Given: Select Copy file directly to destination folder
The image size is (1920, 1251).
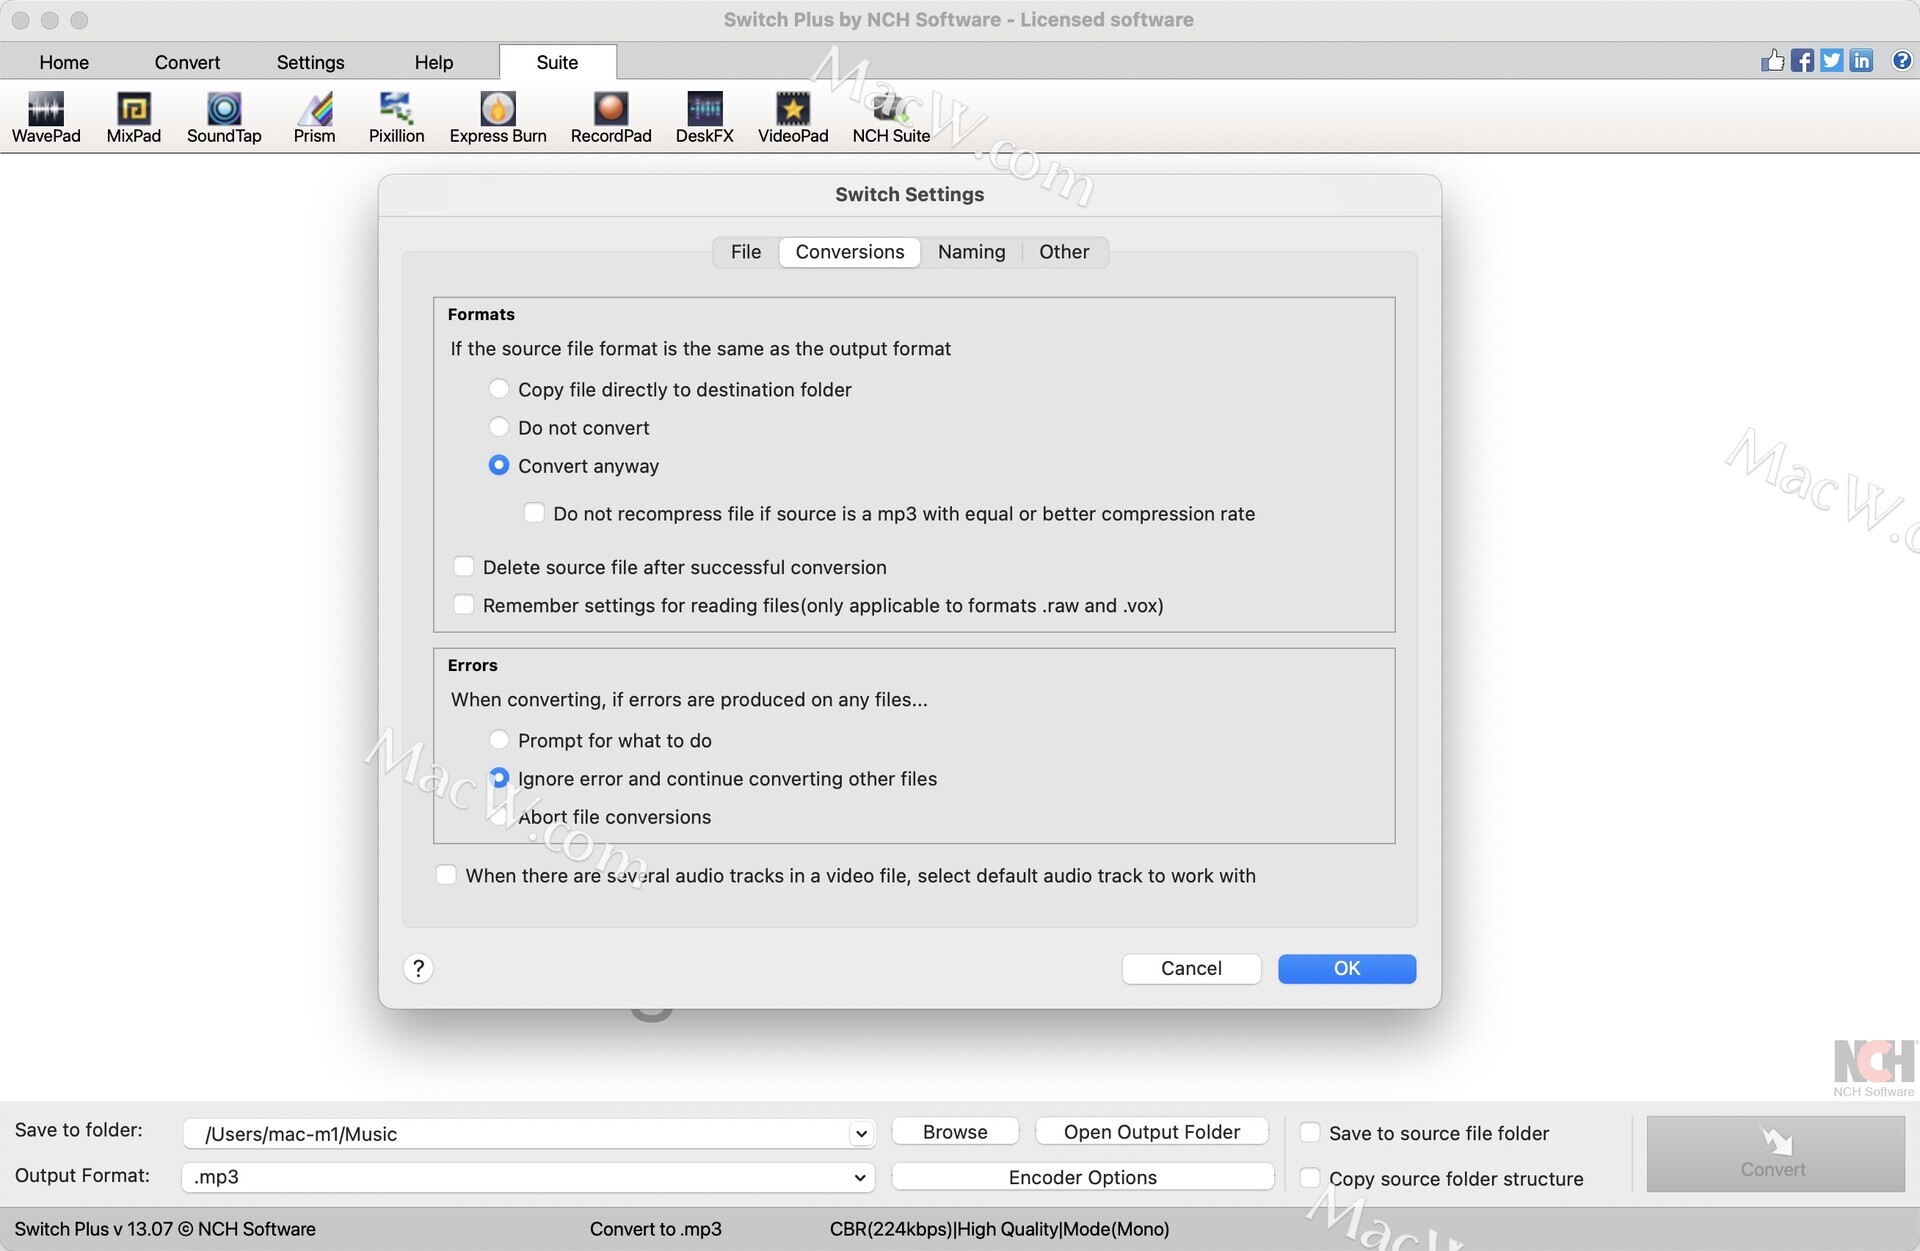Looking at the screenshot, I should click(x=499, y=389).
